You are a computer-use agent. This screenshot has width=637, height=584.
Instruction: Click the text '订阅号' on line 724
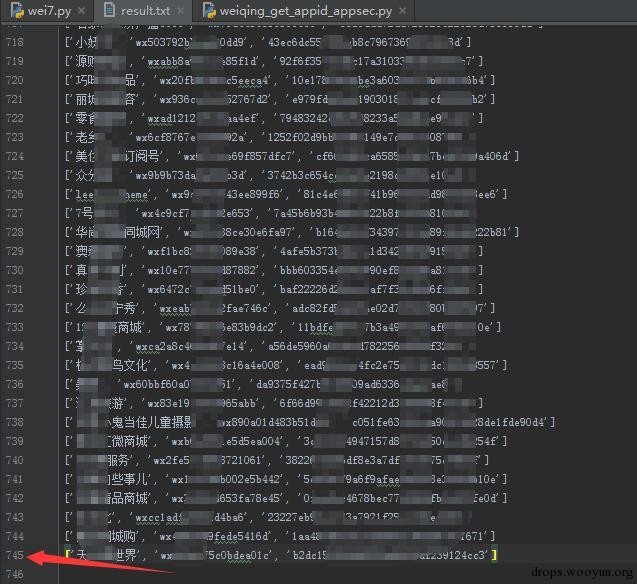[x=141, y=156]
